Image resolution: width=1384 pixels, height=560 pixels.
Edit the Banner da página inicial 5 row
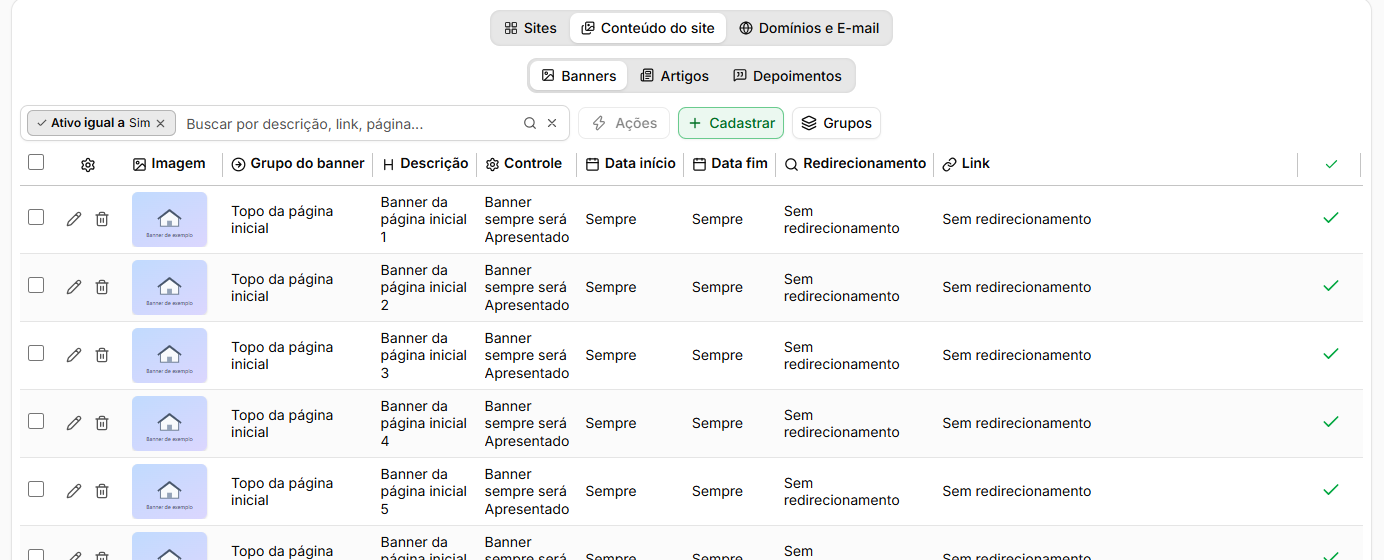(74, 491)
